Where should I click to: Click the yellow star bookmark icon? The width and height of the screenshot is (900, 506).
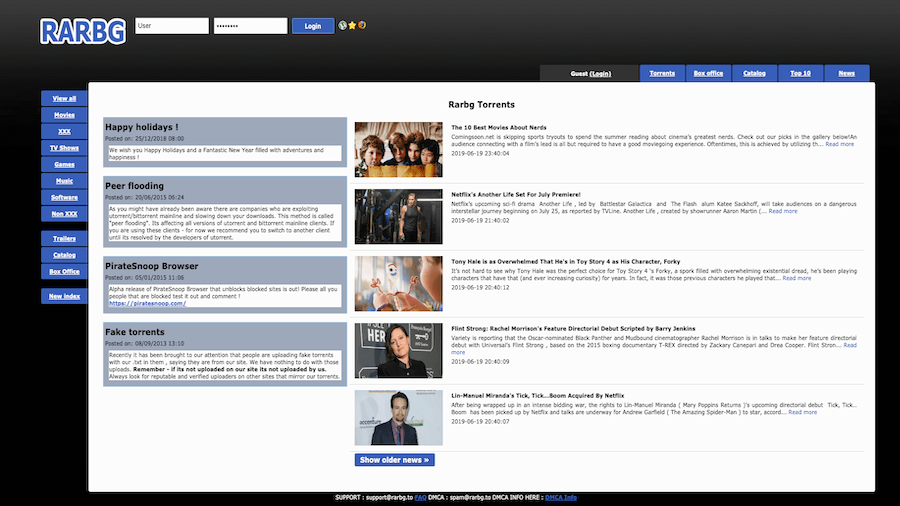click(352, 25)
